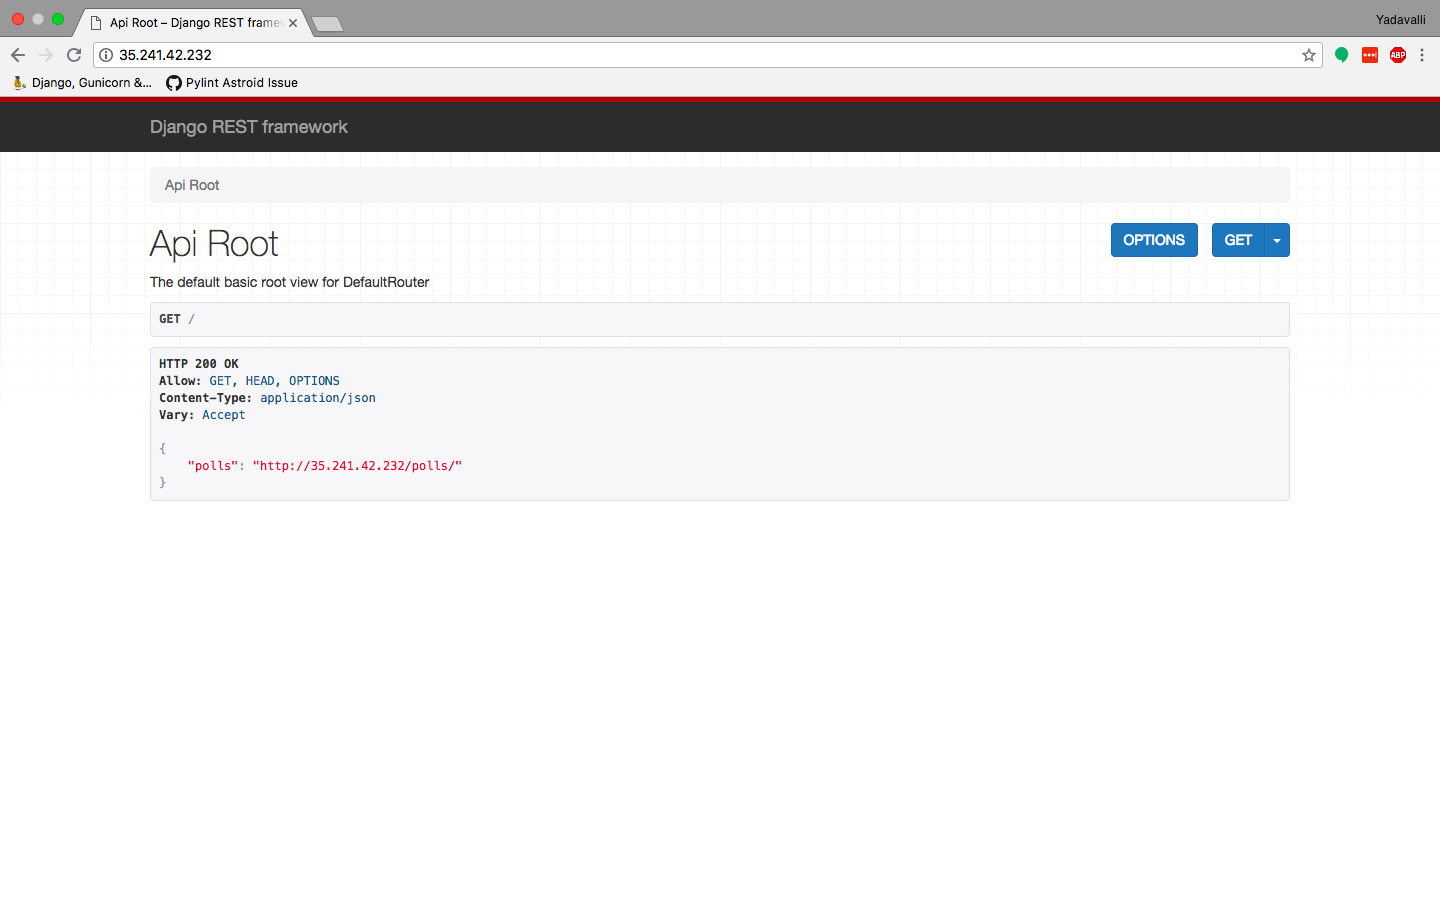The width and height of the screenshot is (1440, 900).
Task: Click the Api Root page heading
Action: click(x=214, y=244)
